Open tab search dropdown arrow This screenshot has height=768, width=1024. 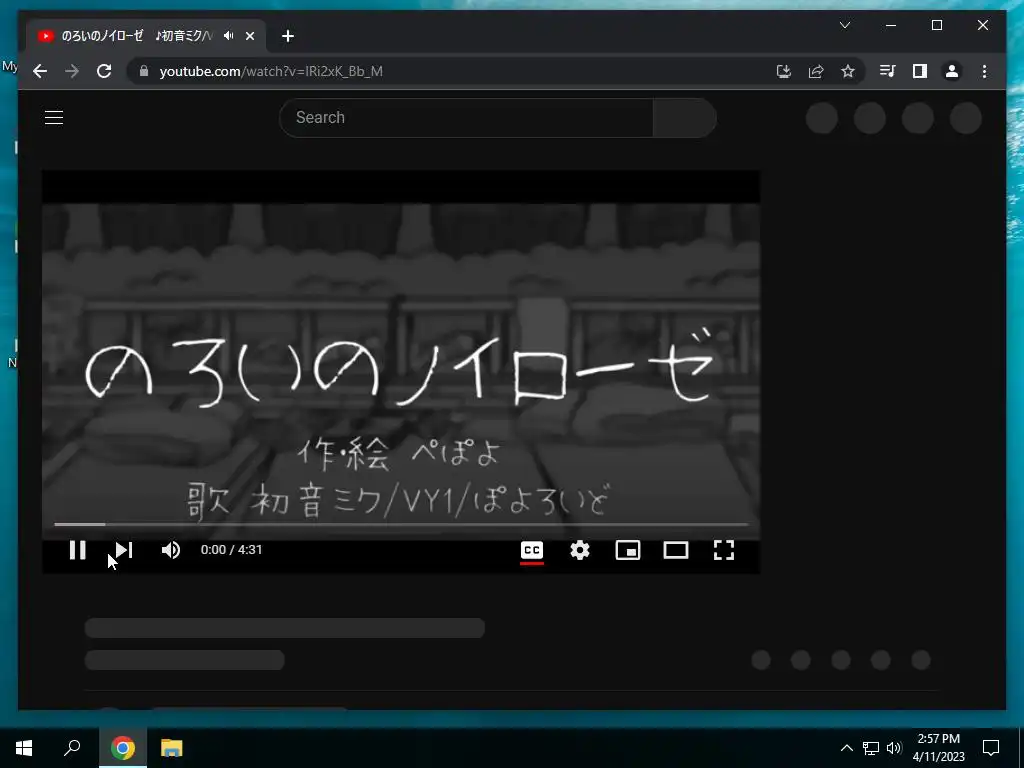(845, 25)
